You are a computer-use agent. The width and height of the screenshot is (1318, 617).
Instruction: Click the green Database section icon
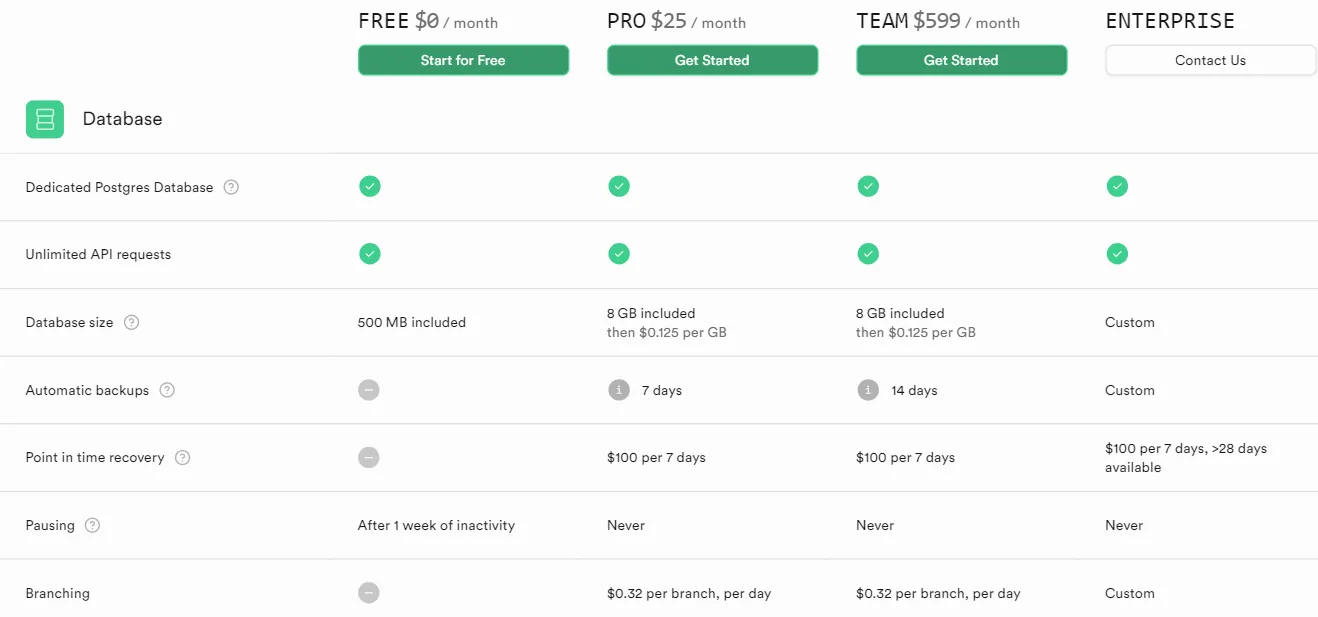(45, 119)
